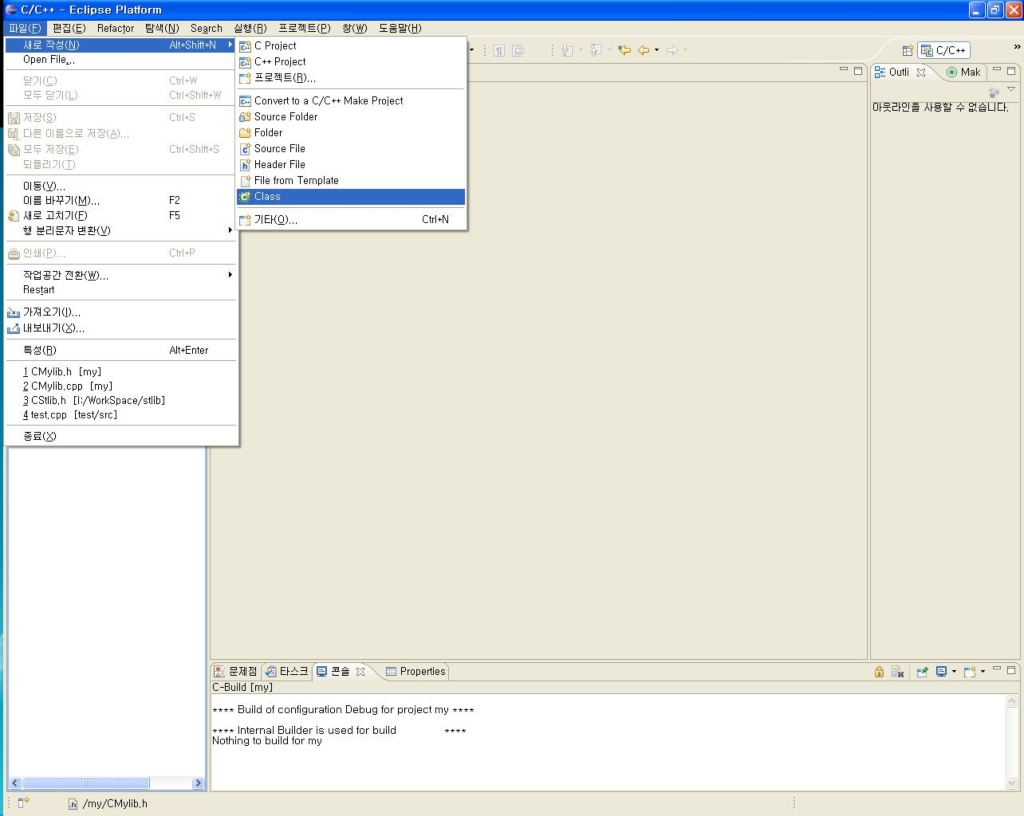Switch to the Mak (Make targets) tab
Screen dimensions: 1024x816
[963, 72]
